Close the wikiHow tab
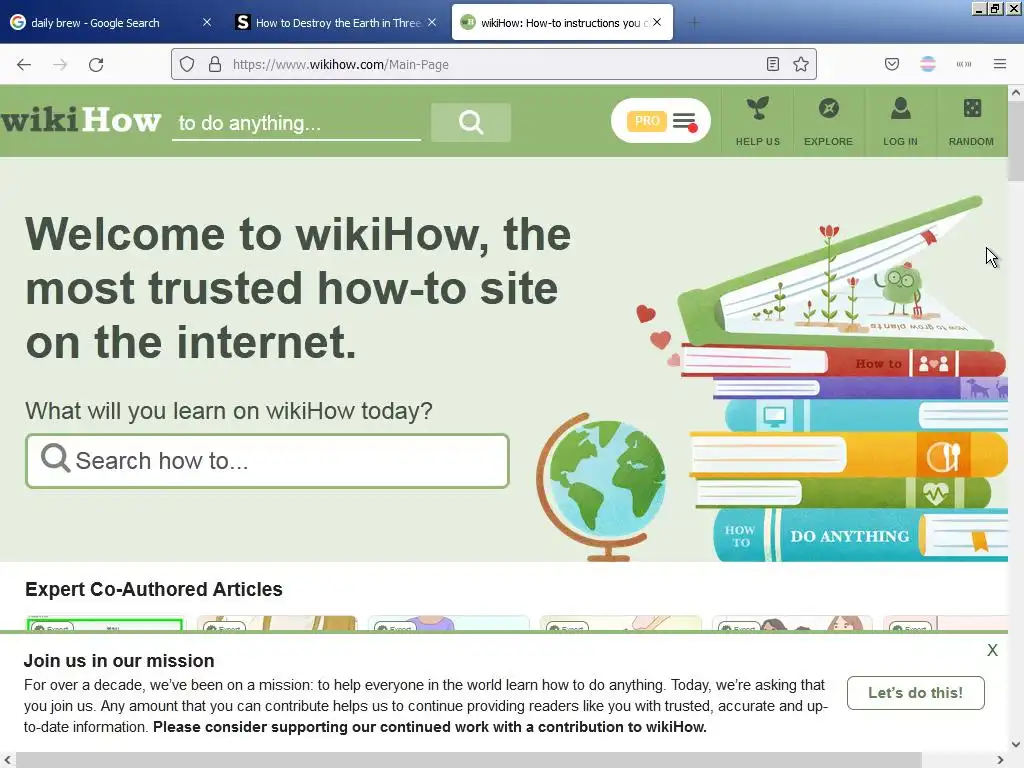 (657, 22)
